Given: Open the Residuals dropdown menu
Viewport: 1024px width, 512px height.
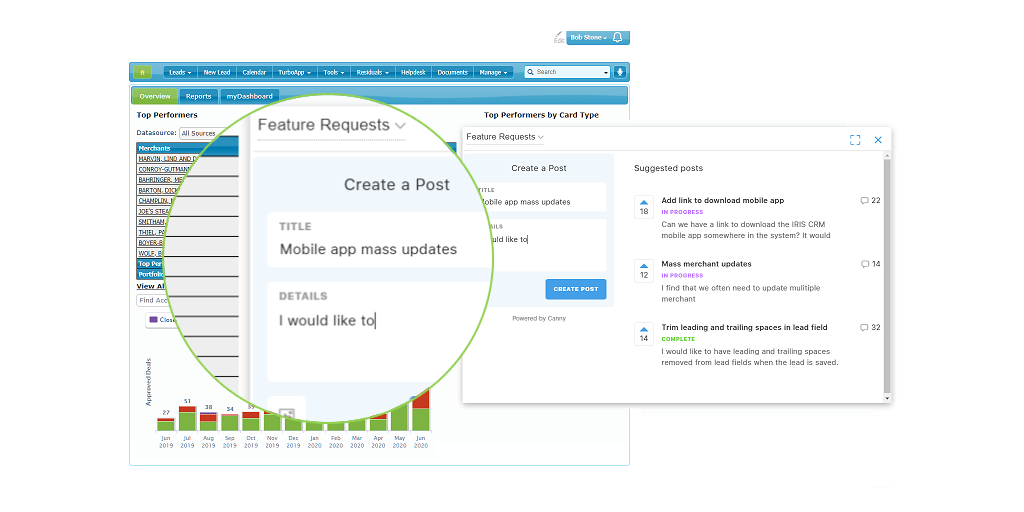Looking at the screenshot, I should tap(373, 72).
